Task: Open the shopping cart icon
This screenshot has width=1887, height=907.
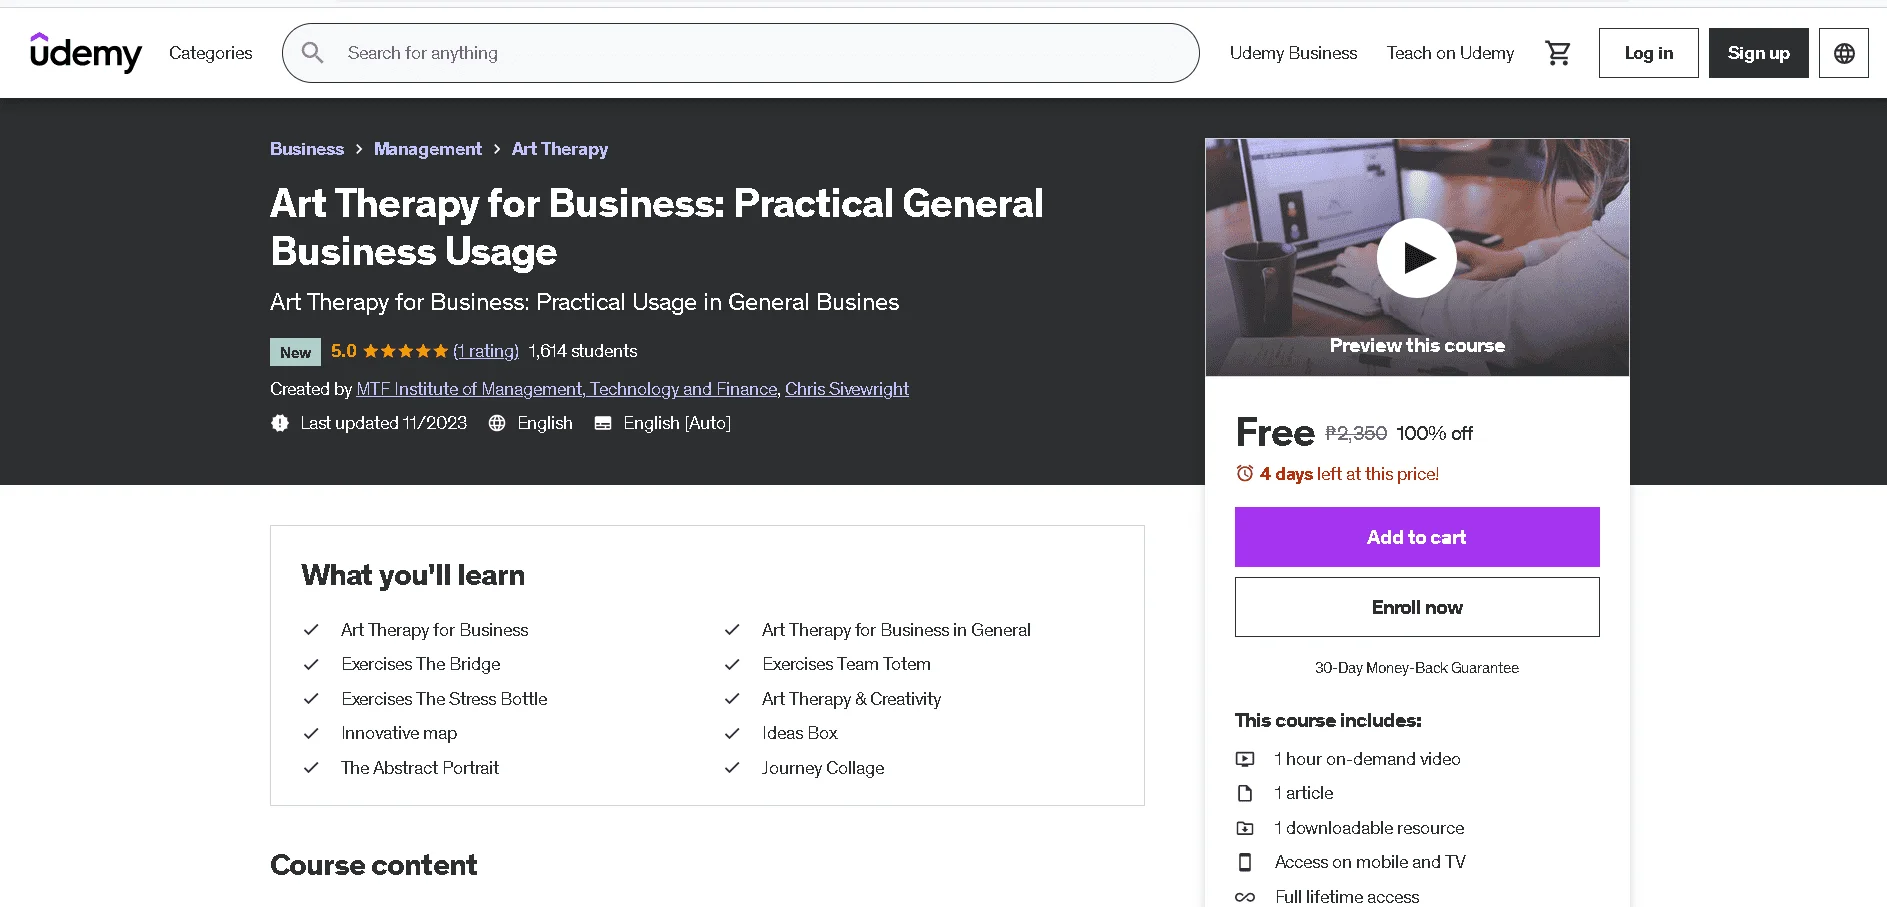Action: coord(1558,53)
